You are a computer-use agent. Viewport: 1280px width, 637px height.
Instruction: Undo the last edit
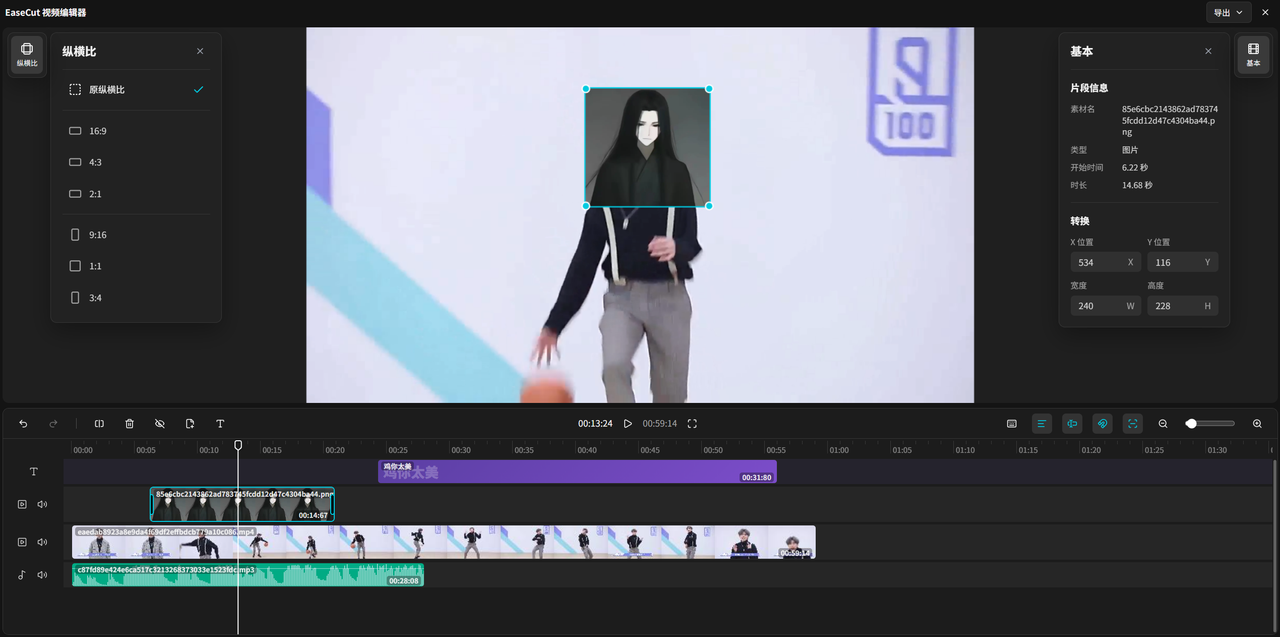coord(24,424)
